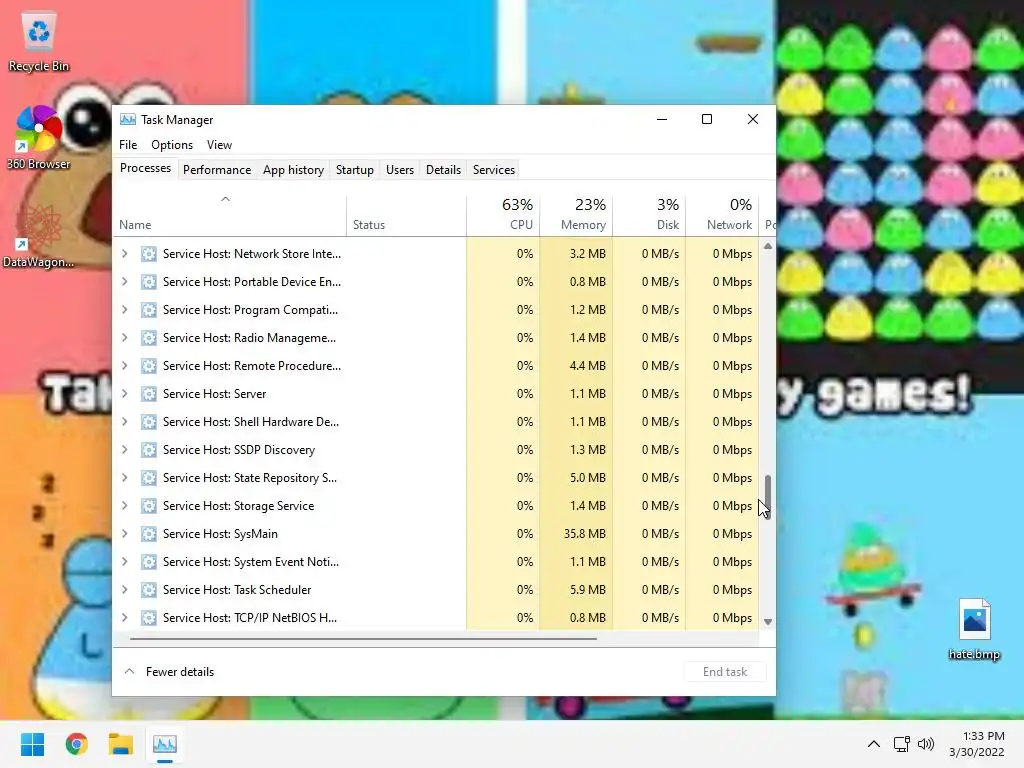Switch to the Services tab
1024x768 pixels.
click(x=494, y=170)
